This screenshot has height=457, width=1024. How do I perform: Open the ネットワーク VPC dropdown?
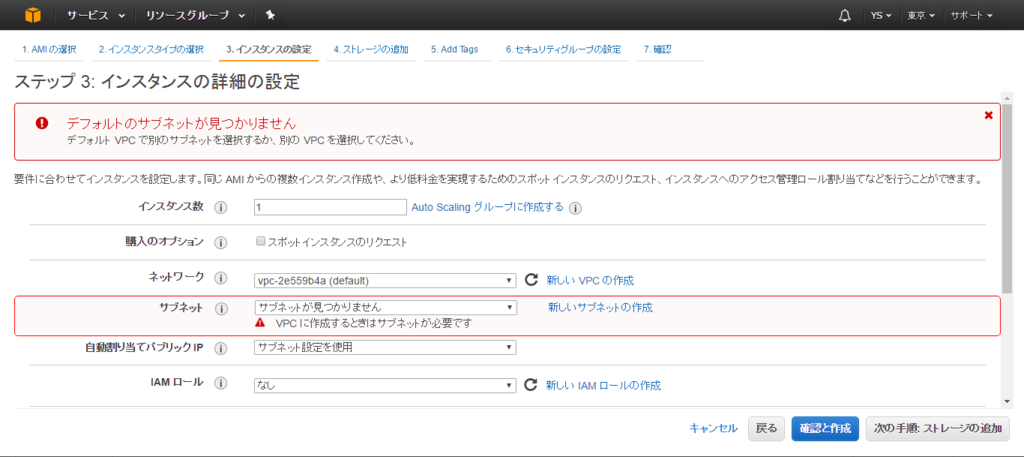pyautogui.click(x=385, y=281)
